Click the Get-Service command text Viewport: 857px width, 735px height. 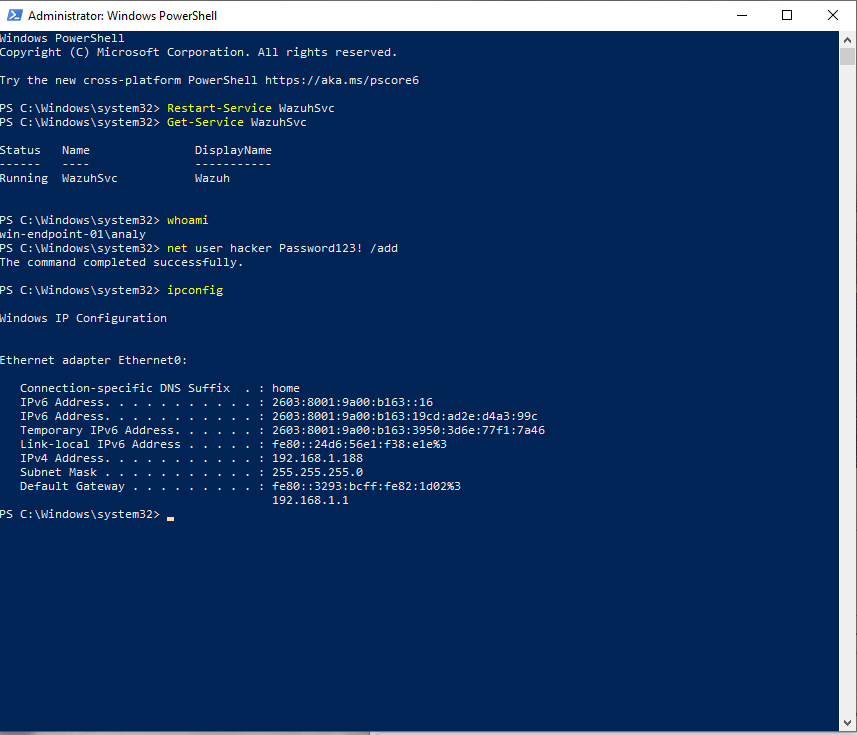206,122
